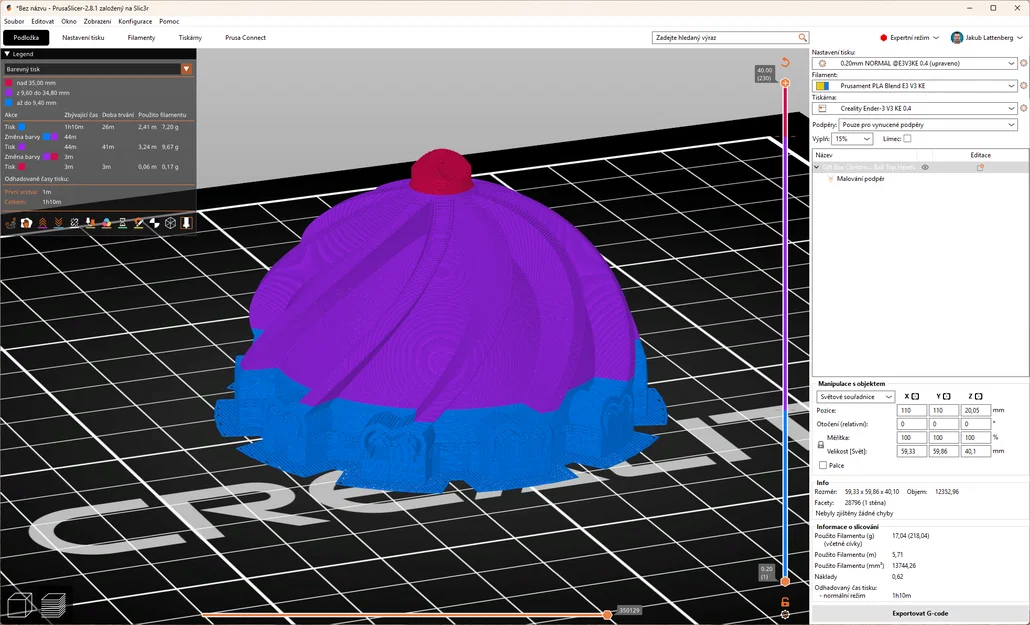This screenshot has height=625, width=1030.
Task: Open the Soubor menu
Action: click(14, 21)
